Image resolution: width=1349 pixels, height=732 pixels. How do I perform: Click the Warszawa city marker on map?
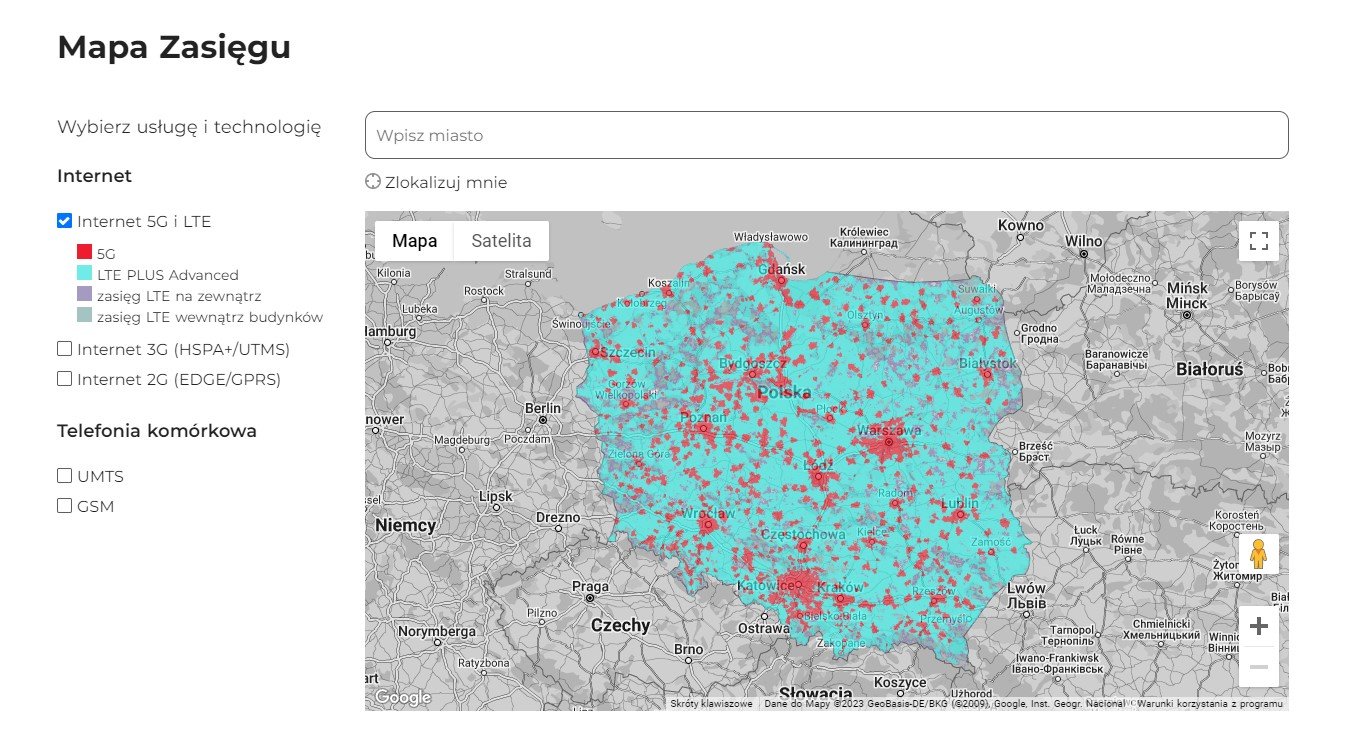coord(888,441)
